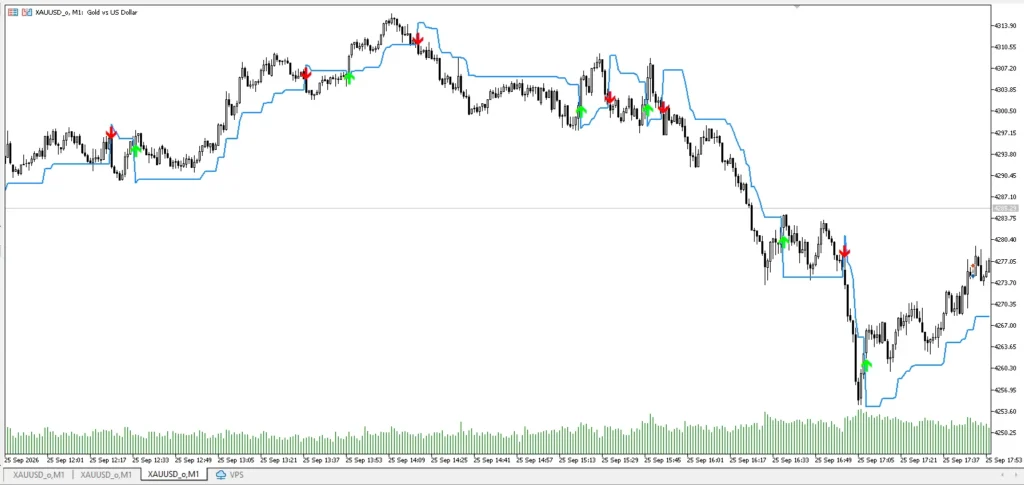Select the leftmost inactive XAUUSD_o,M1 tab
1024x485 pixels.
[x=38, y=475]
